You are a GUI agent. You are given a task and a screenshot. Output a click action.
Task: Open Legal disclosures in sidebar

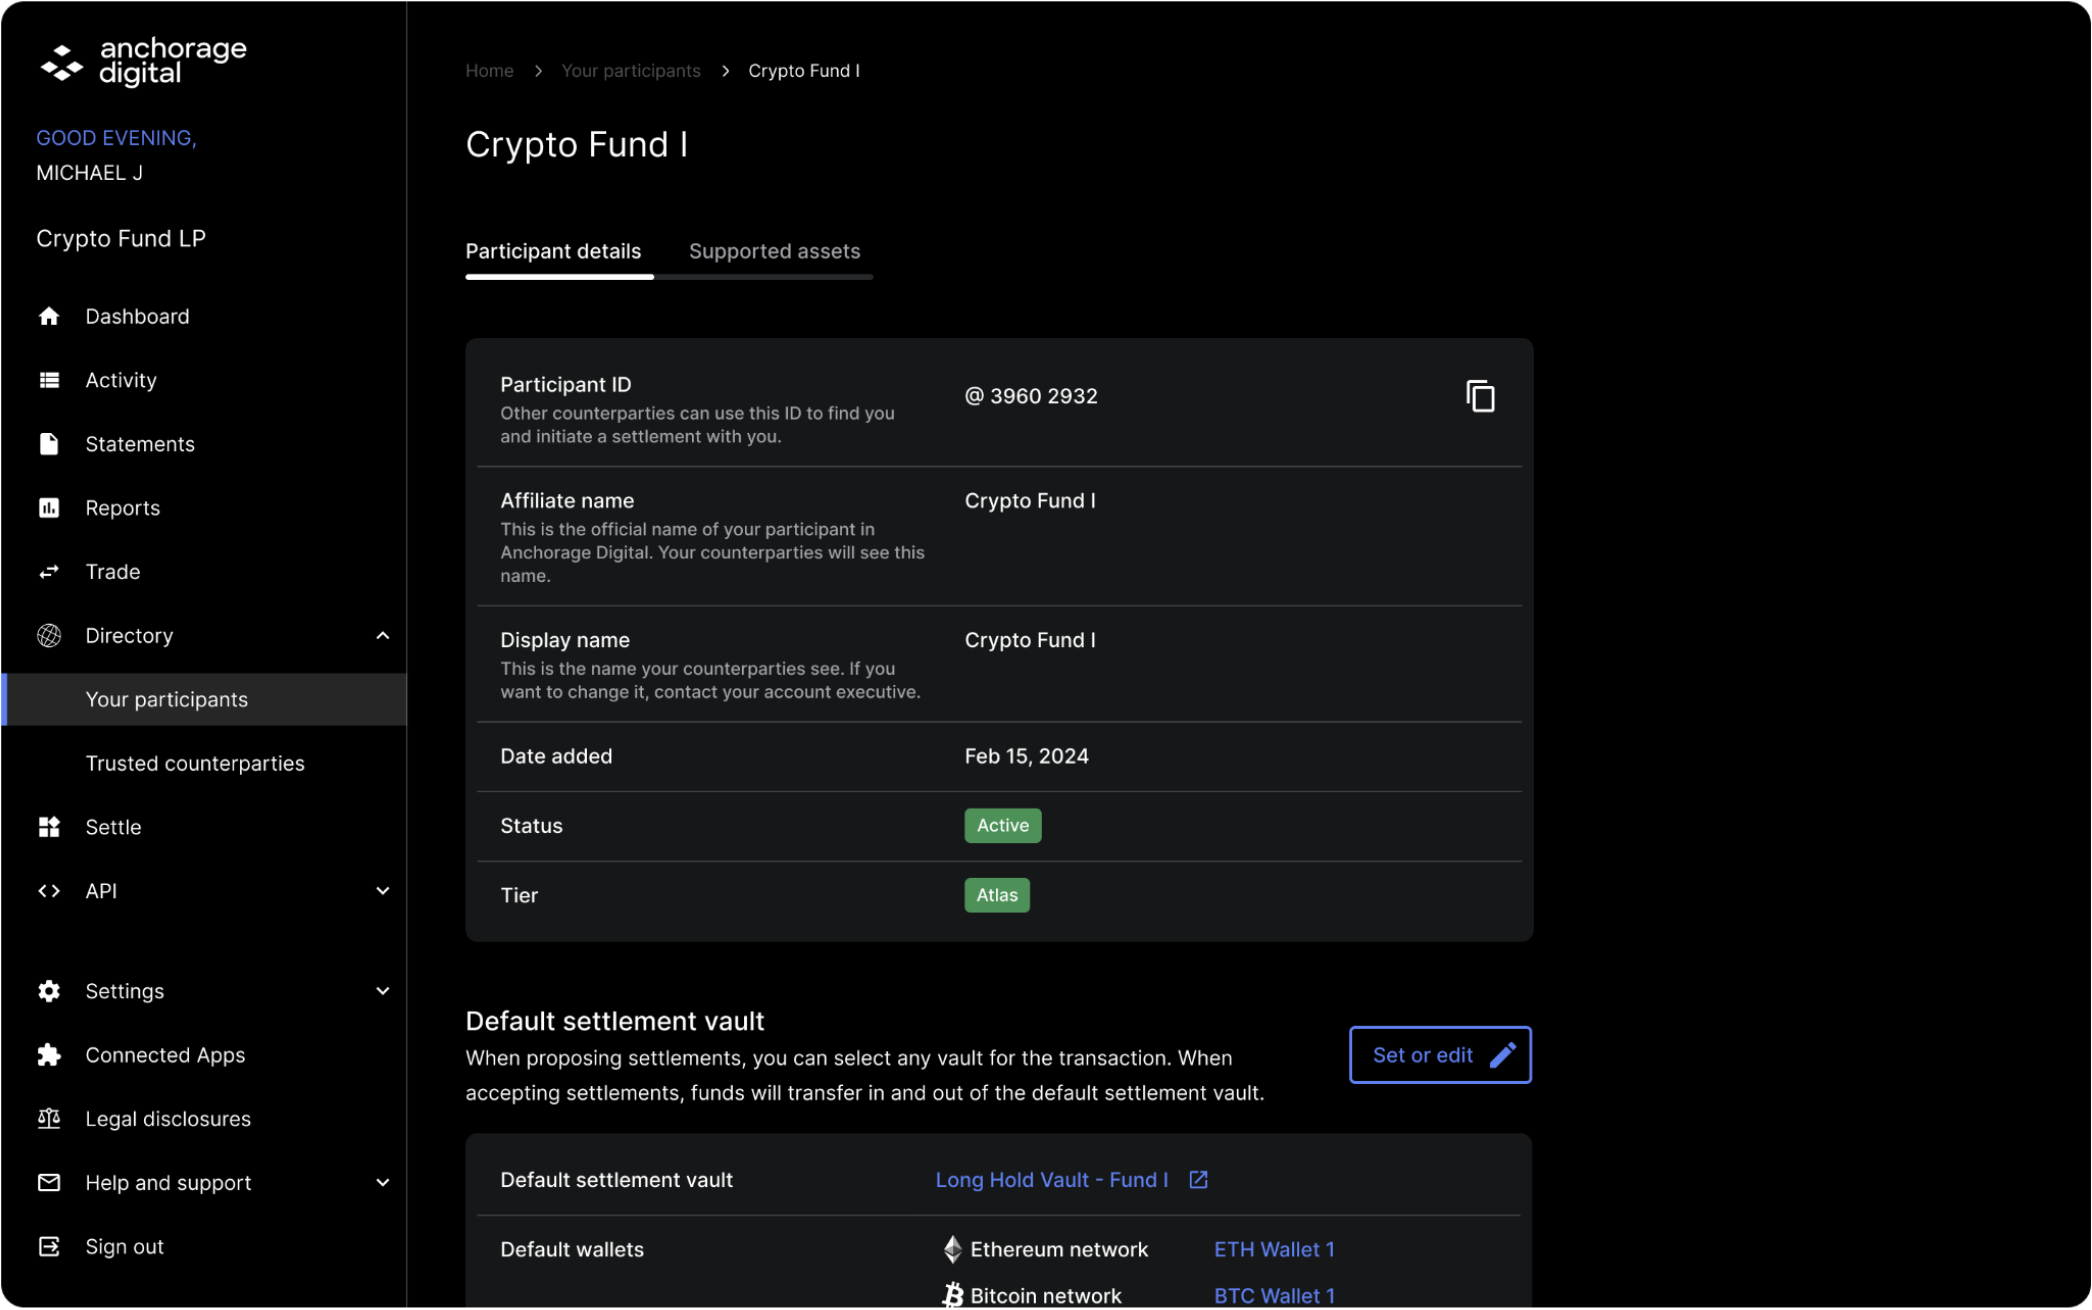pyautogui.click(x=169, y=1120)
